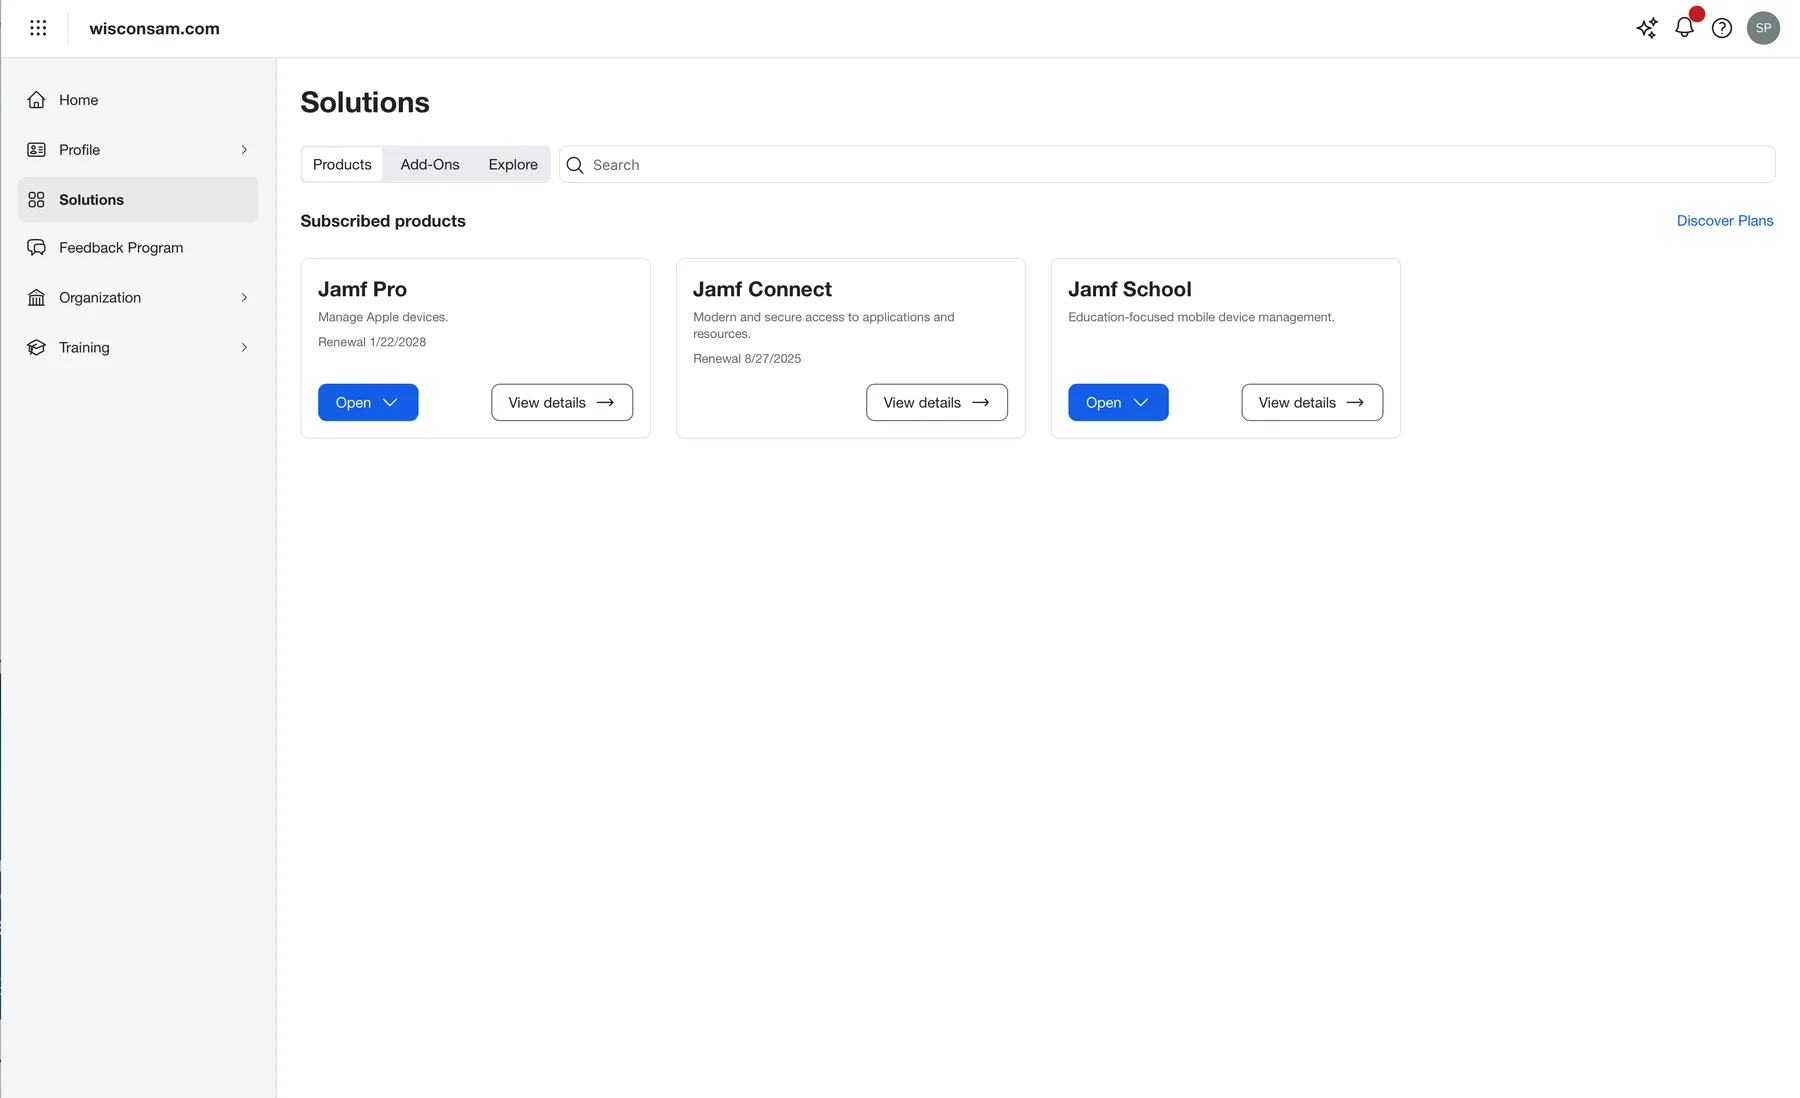Viewport: 1800px width, 1098px height.
Task: Click the wisconsam.com site title
Action: 154,28
